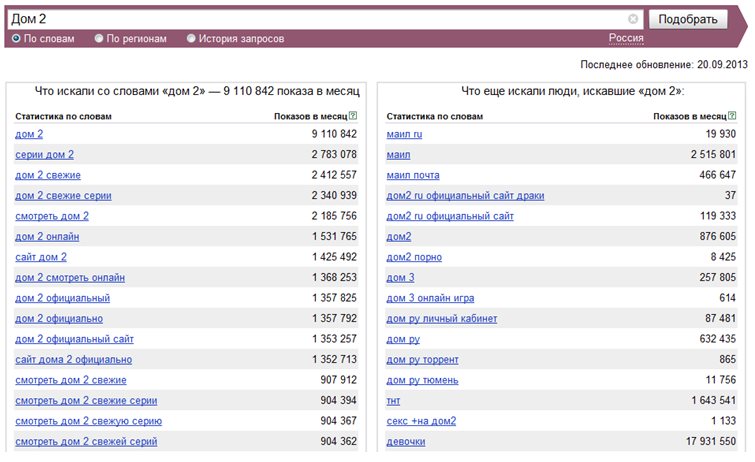Open the "дом 2" keyword link
This screenshot has height=462, width=755.
tap(29, 134)
